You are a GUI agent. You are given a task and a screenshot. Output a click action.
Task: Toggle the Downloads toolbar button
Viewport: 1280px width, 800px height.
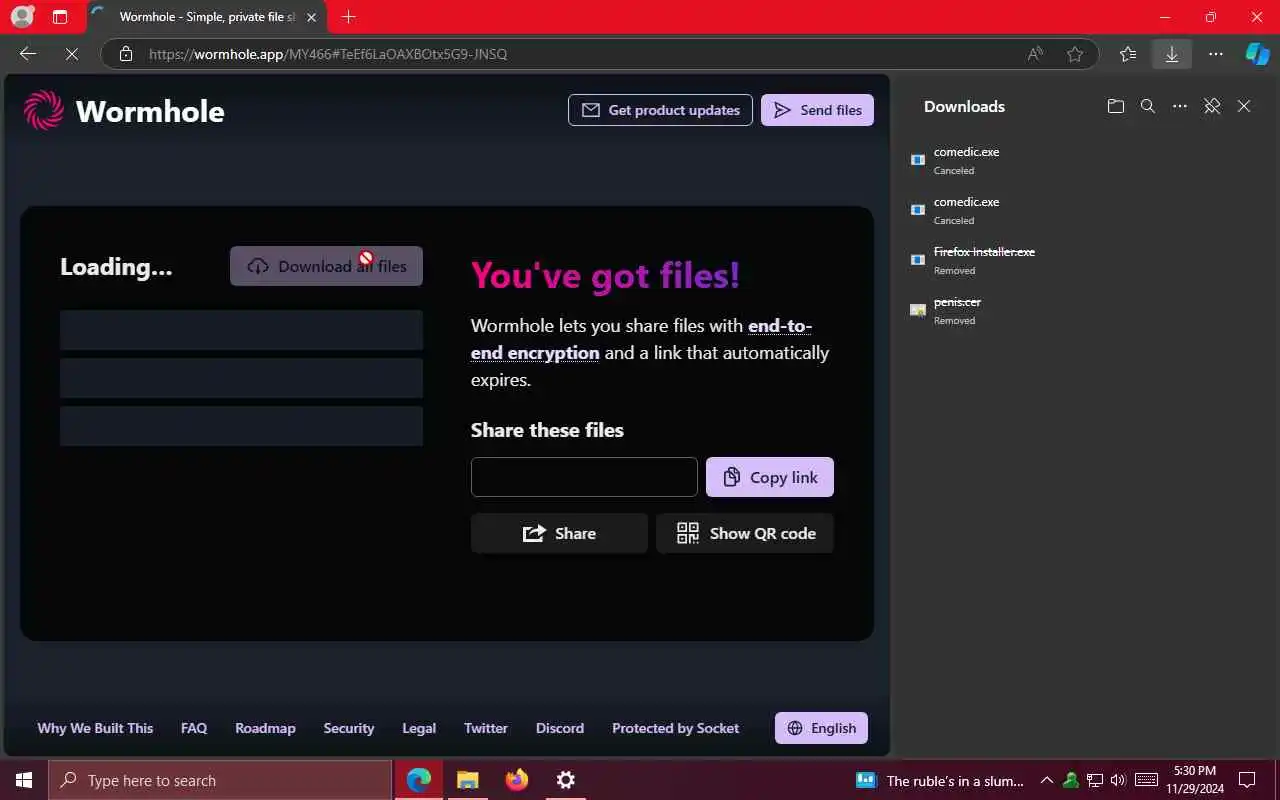1172,54
